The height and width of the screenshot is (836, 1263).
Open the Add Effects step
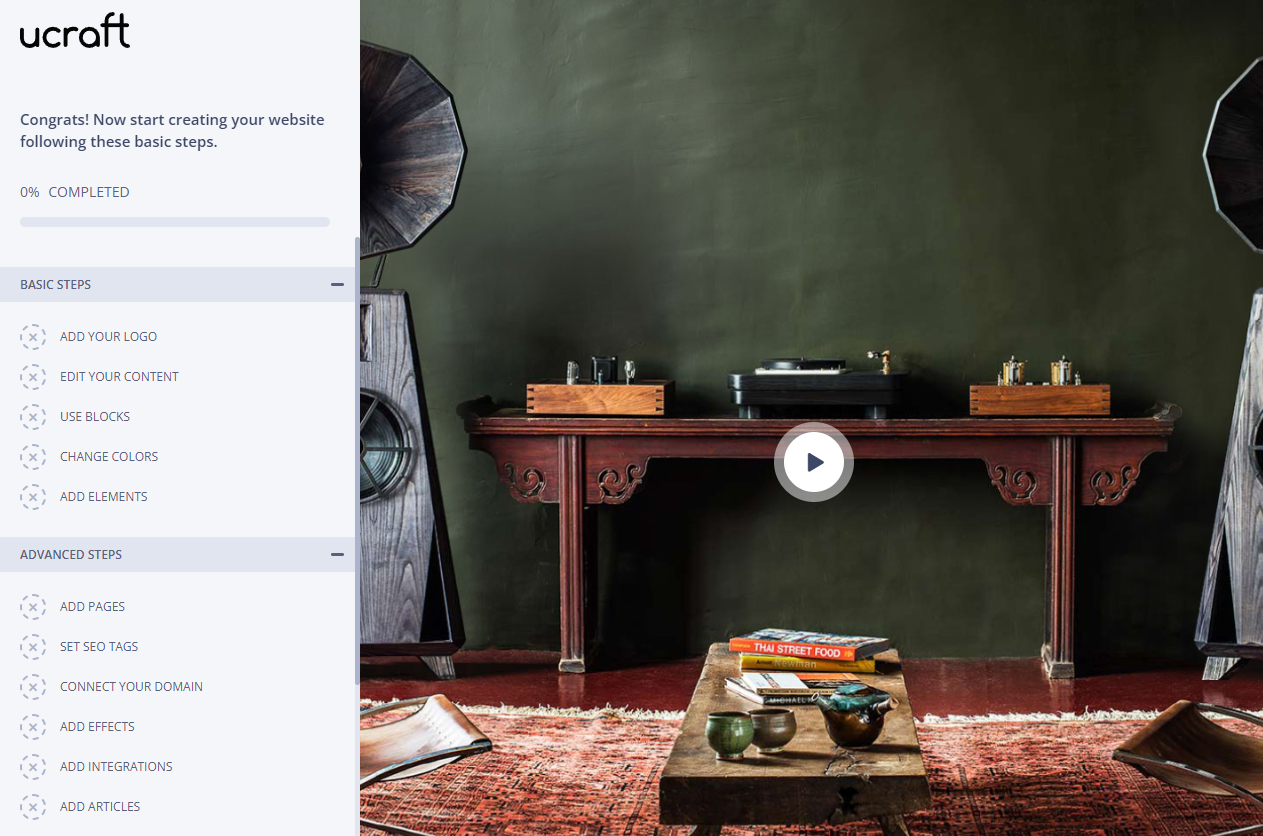tap(97, 727)
